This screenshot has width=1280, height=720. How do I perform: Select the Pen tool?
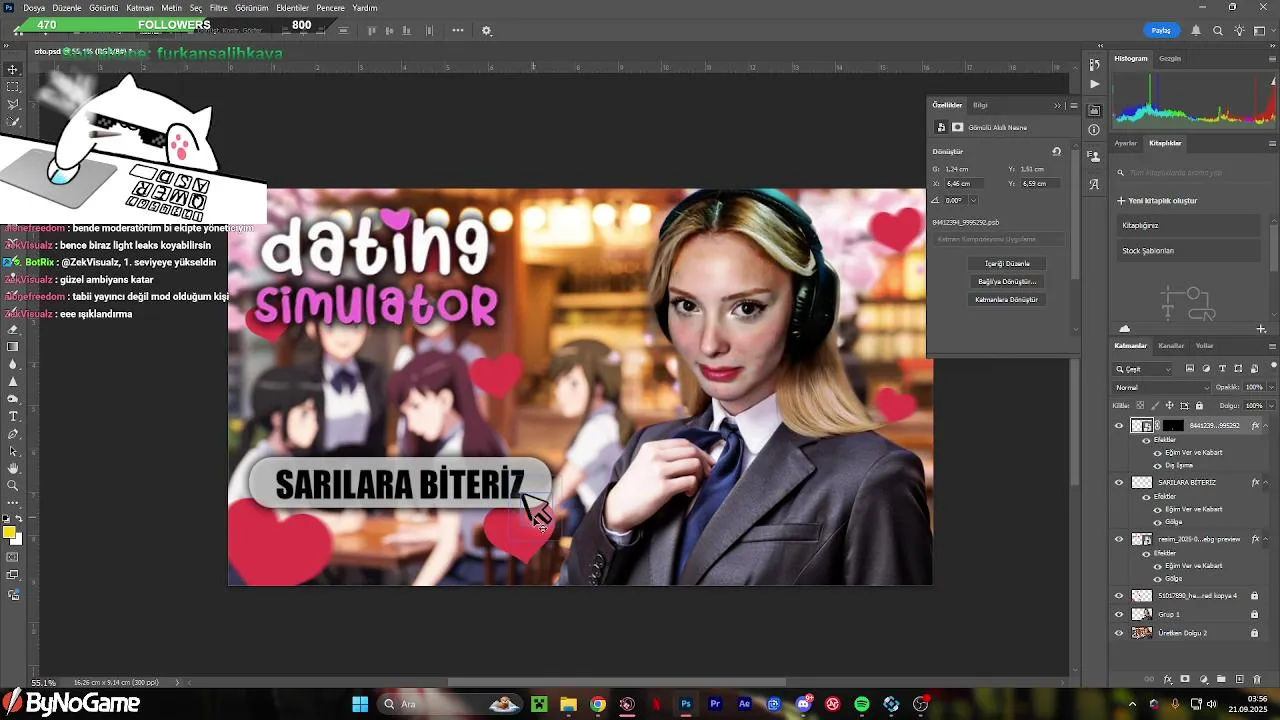[13, 434]
